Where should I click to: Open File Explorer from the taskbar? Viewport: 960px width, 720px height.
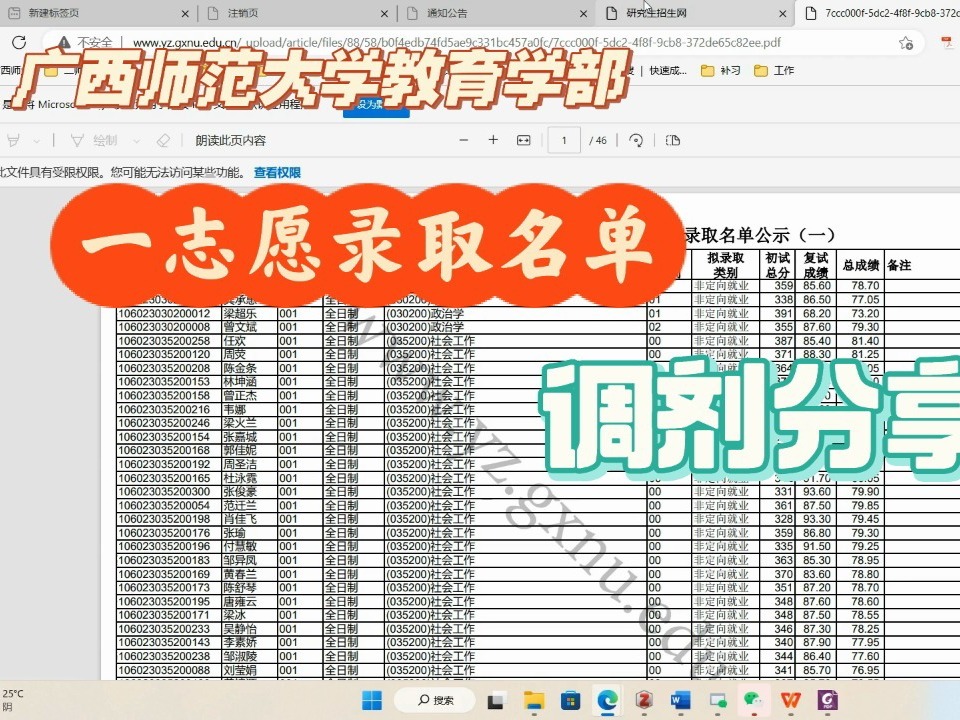coord(533,700)
